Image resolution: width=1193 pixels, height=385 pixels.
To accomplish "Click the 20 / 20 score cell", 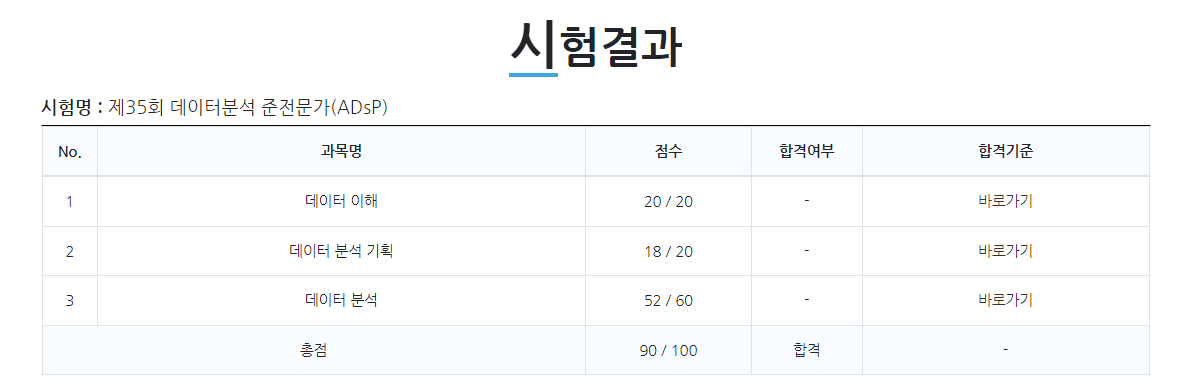I will (x=668, y=202).
